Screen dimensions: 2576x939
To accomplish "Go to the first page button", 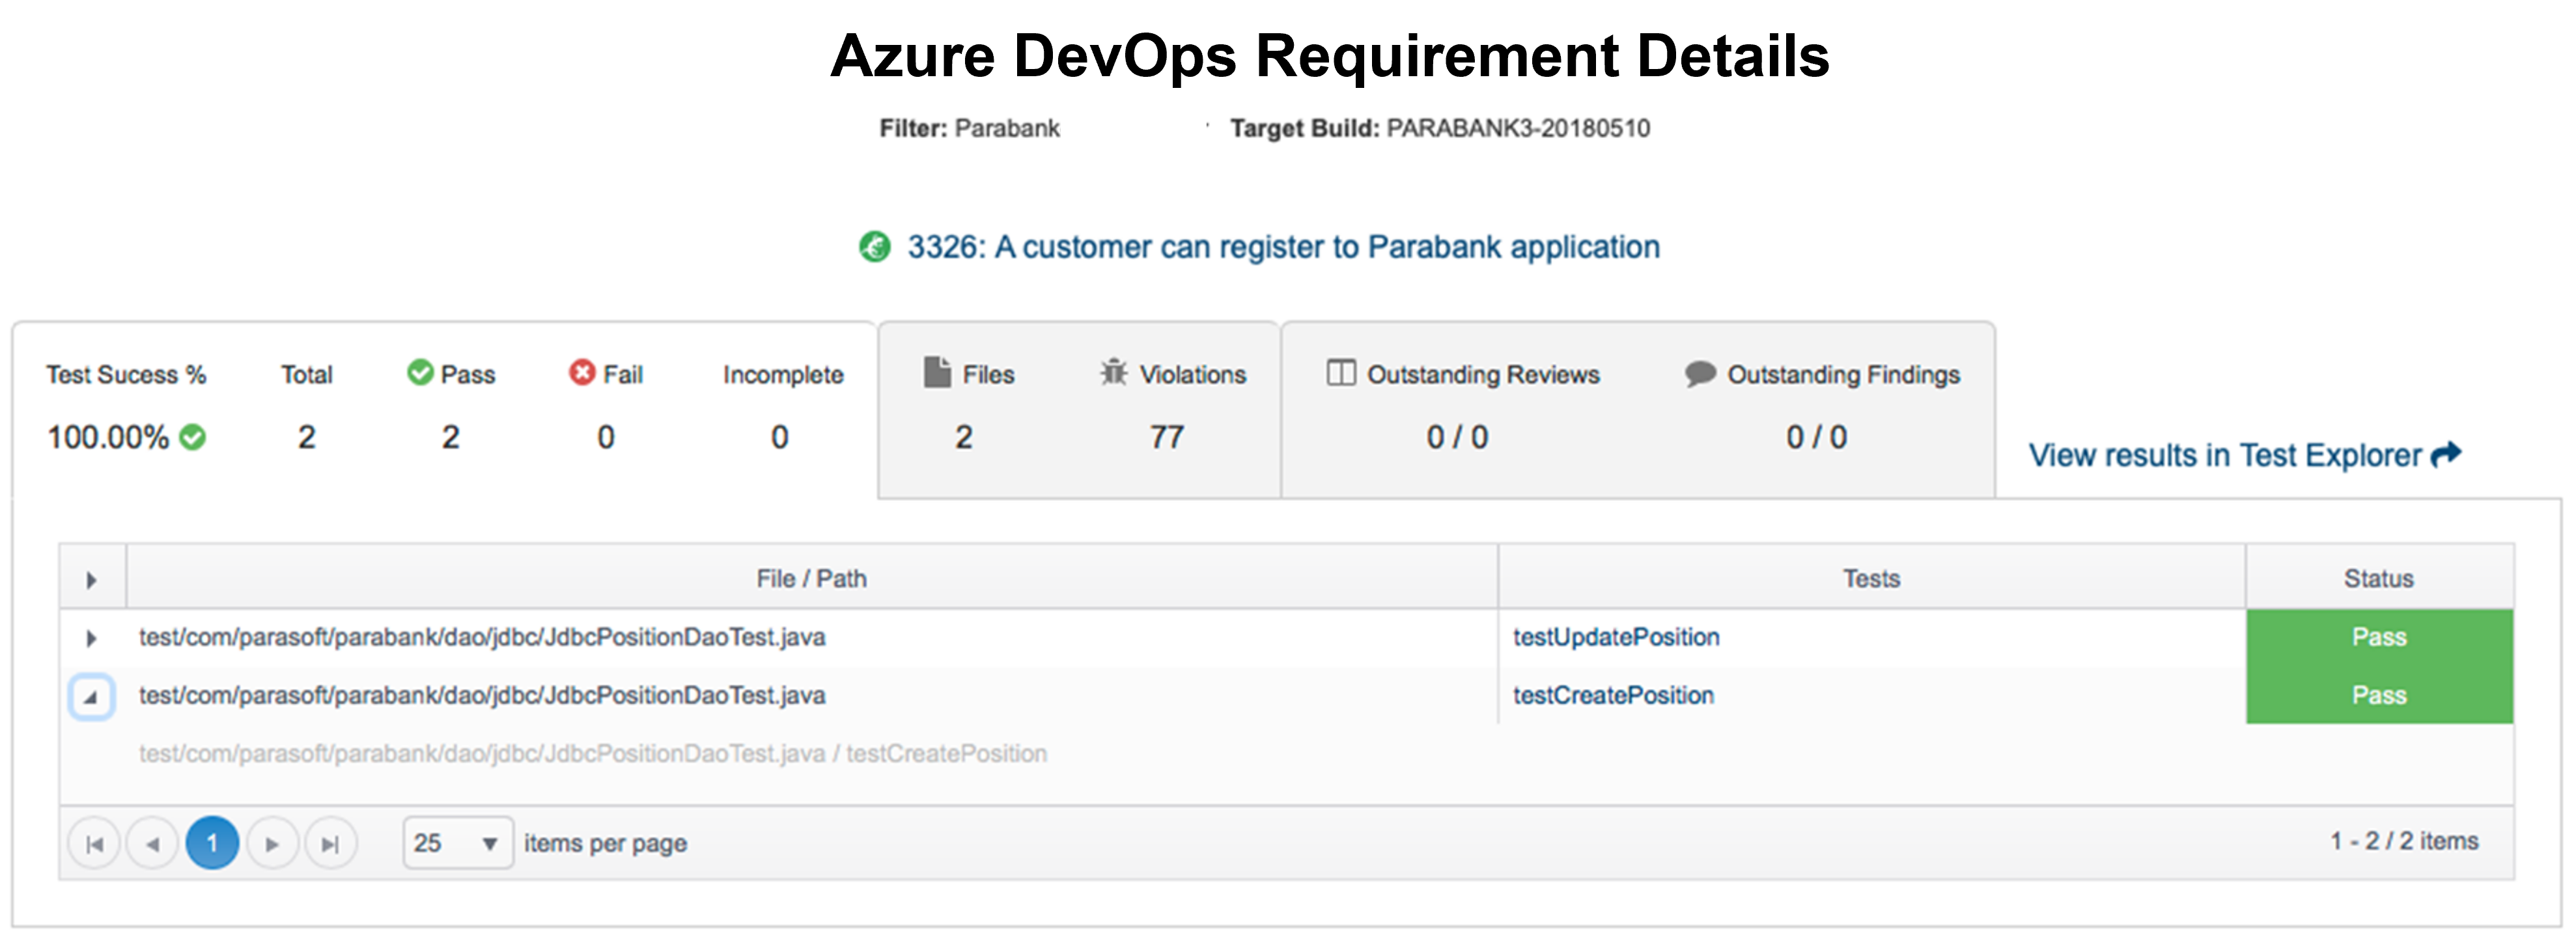I will tap(95, 844).
